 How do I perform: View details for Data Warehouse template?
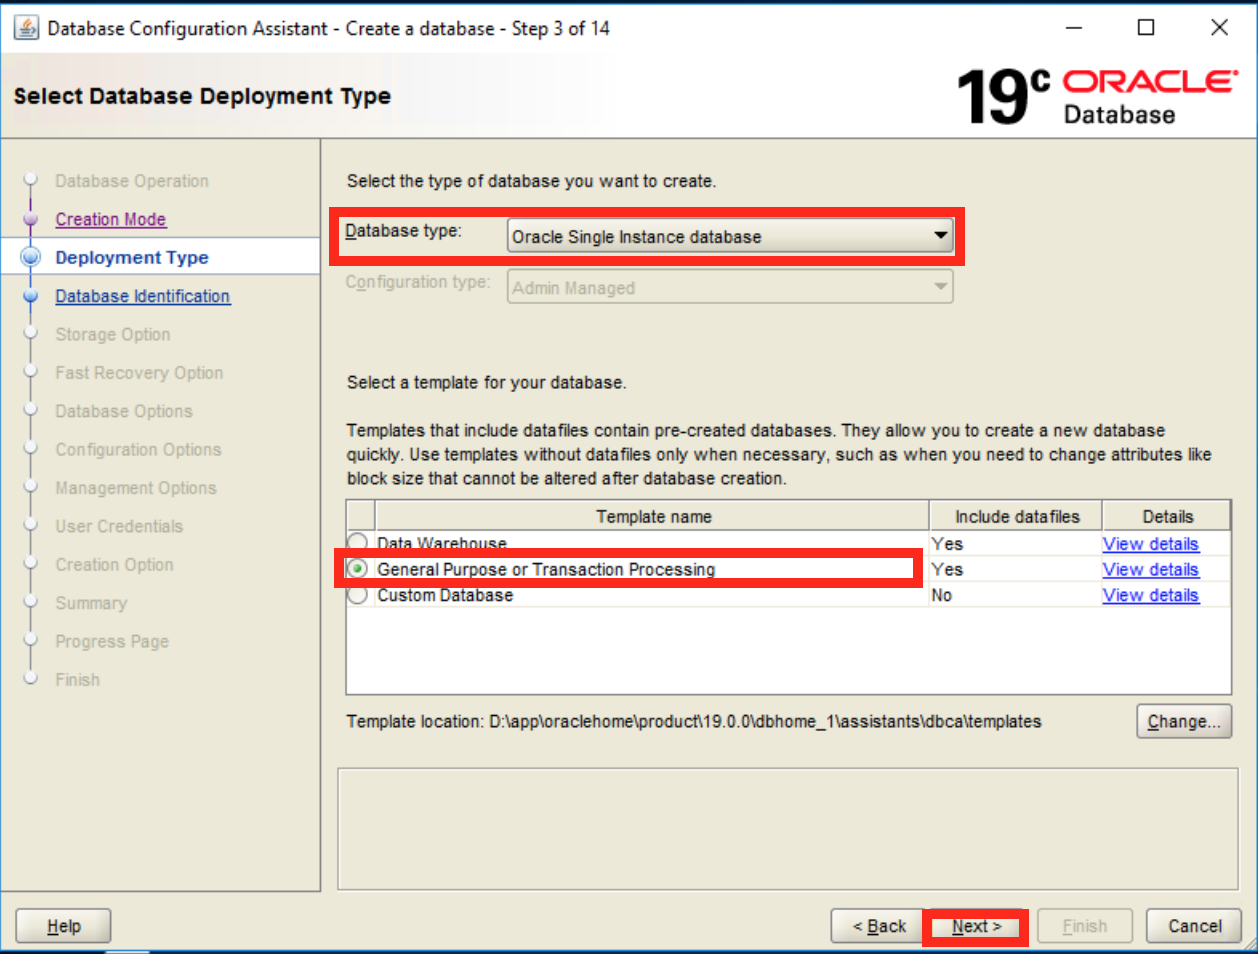(1151, 544)
